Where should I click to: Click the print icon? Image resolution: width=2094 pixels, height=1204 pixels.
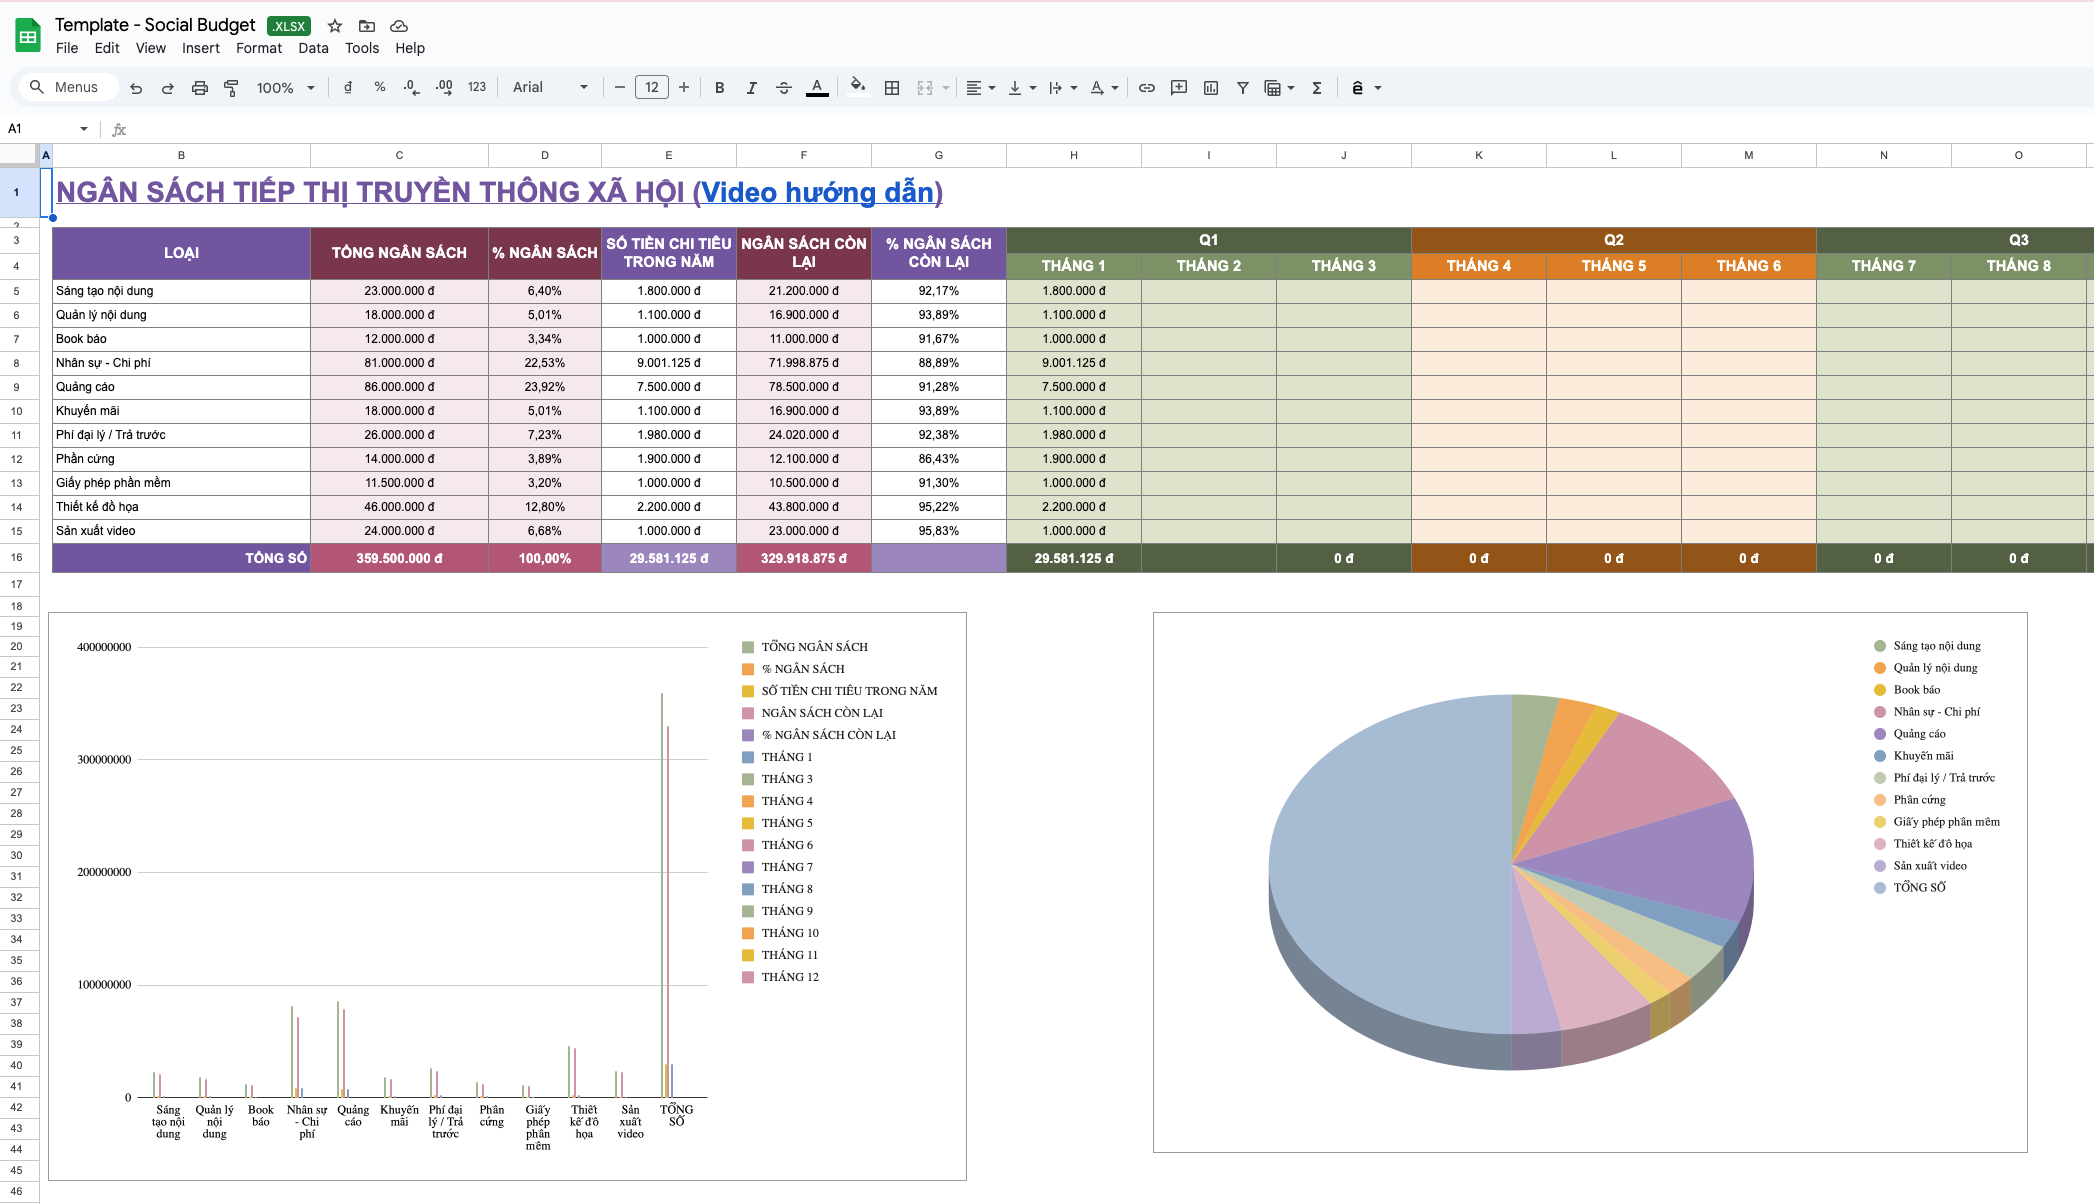tap(199, 88)
